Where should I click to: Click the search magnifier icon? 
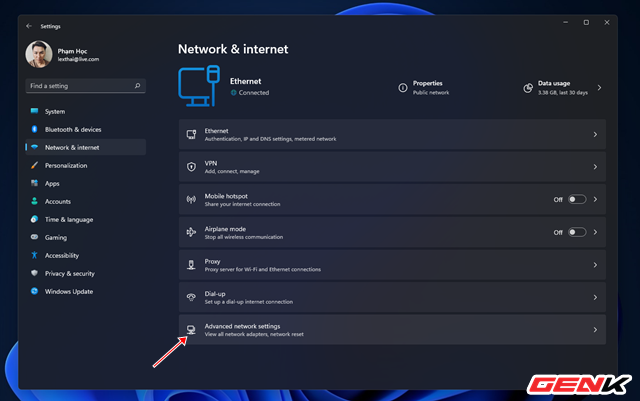(x=138, y=86)
